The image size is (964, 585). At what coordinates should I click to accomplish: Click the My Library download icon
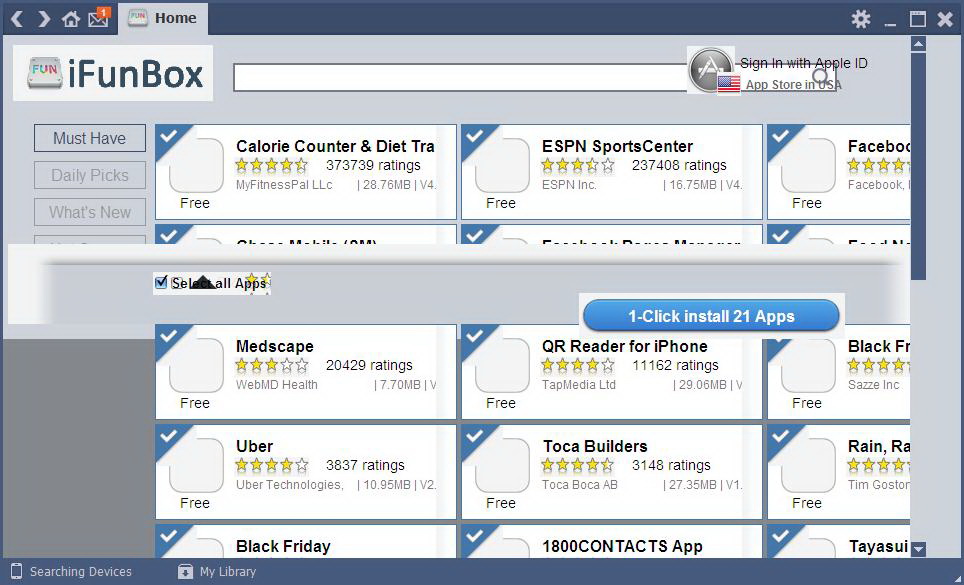(185, 571)
